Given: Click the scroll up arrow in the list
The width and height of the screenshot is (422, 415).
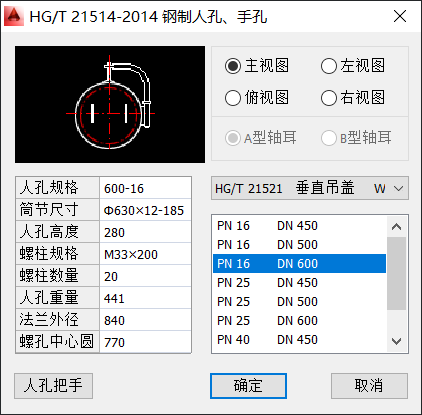Looking at the screenshot, I should [396, 227].
